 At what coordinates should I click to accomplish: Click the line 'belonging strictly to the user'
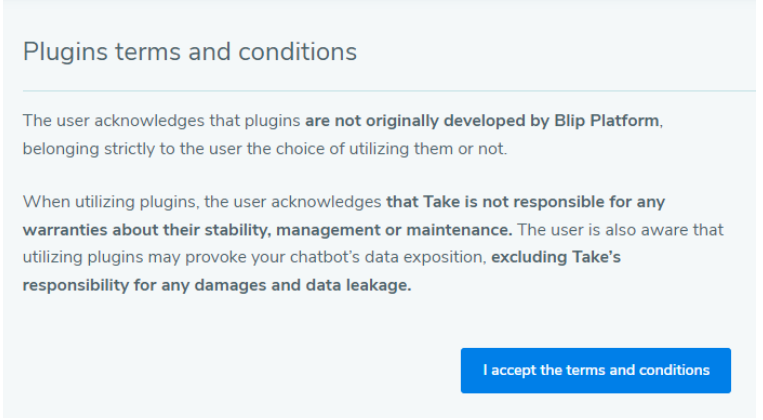click(x=127, y=149)
